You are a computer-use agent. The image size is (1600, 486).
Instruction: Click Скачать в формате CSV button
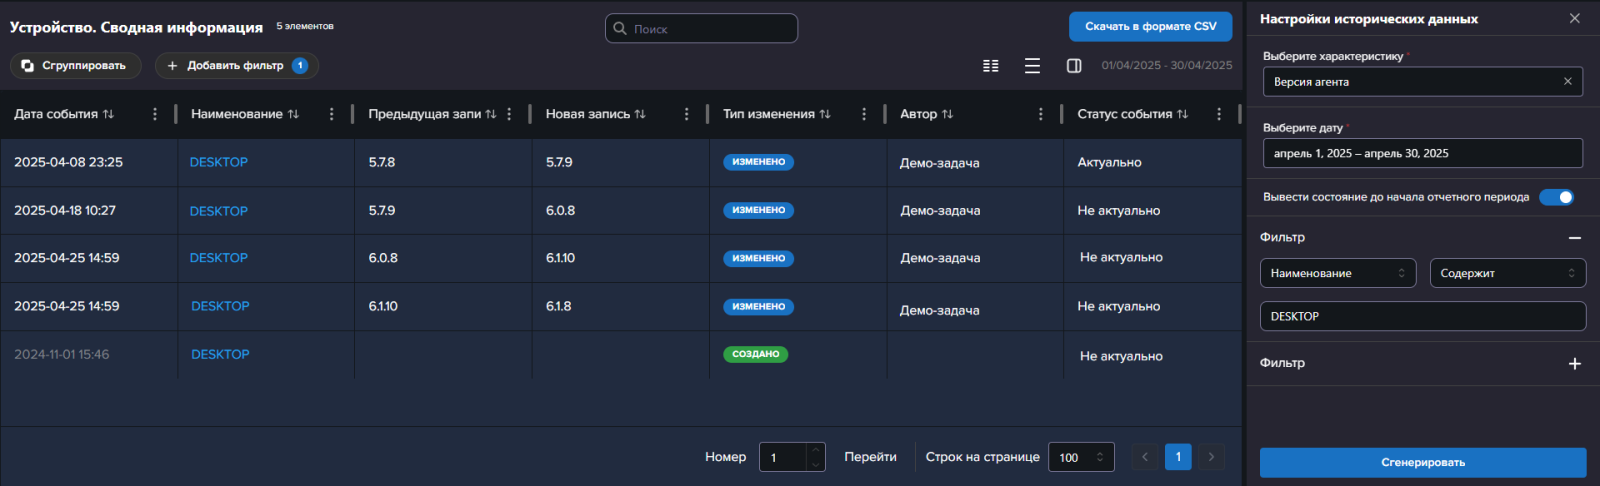1151,26
